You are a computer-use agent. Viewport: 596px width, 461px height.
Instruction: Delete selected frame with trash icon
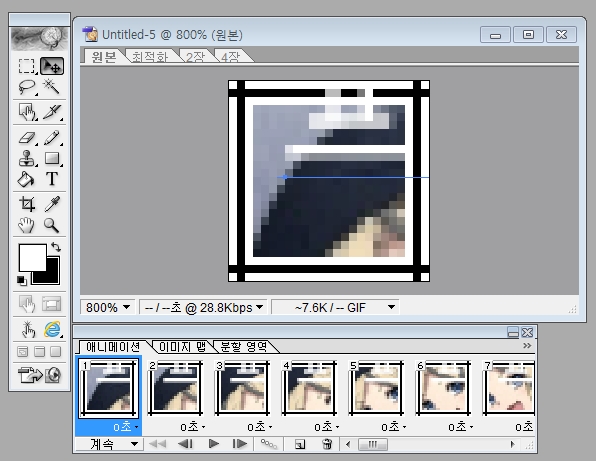coord(327,444)
